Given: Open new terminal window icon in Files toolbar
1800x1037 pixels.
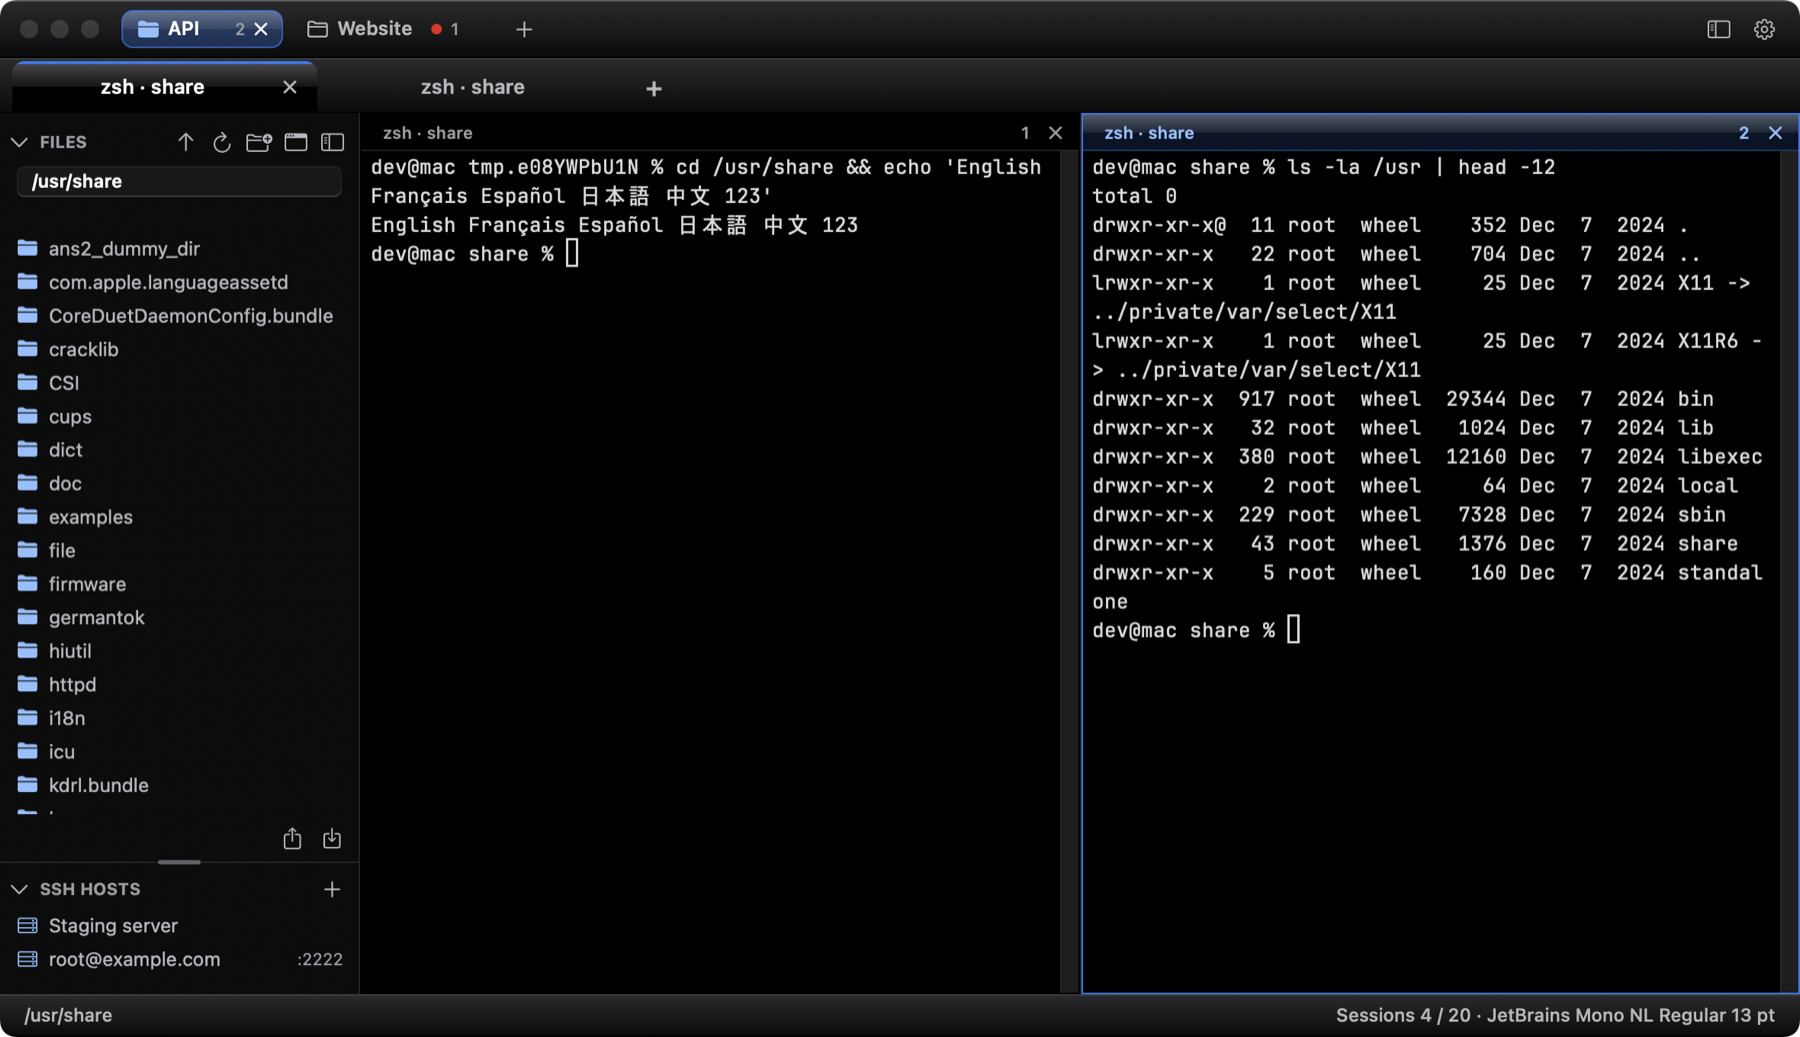Looking at the screenshot, I should coord(296,142).
